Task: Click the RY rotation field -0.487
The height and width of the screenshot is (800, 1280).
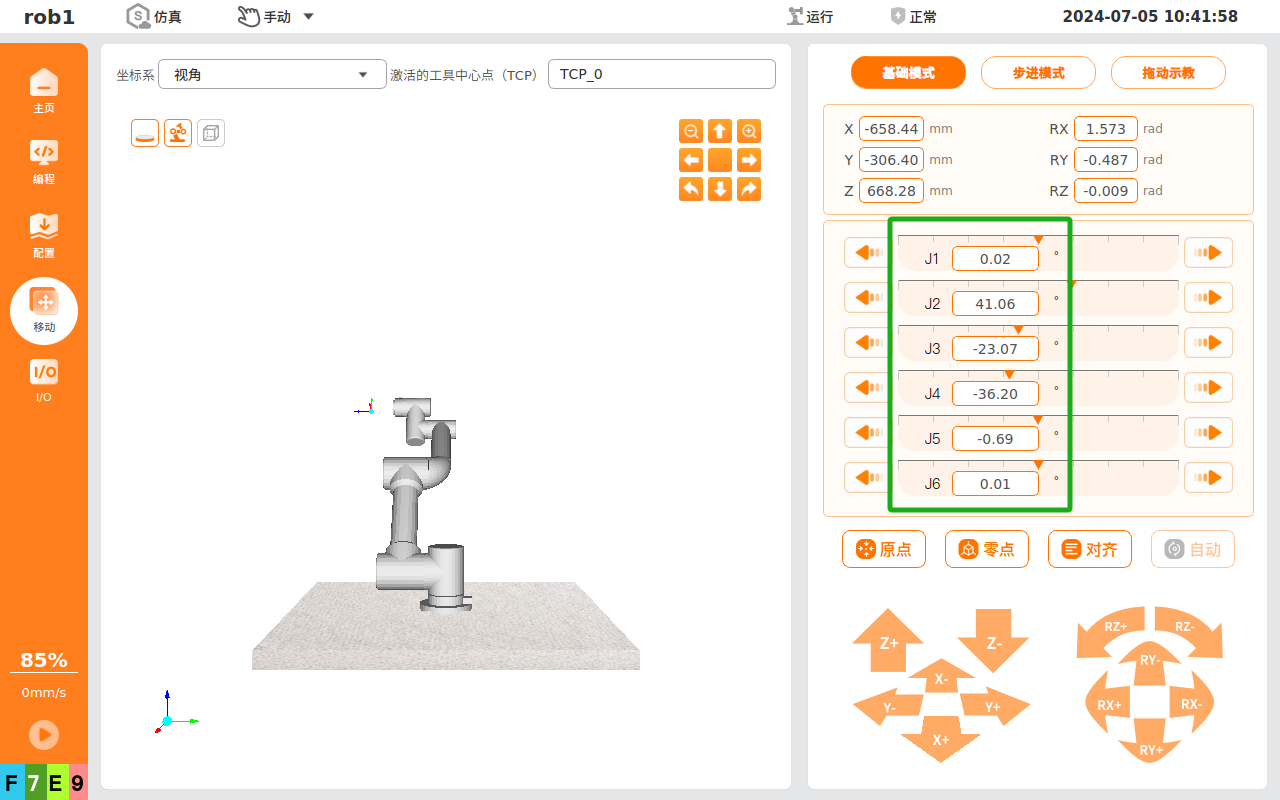Action: (1106, 160)
